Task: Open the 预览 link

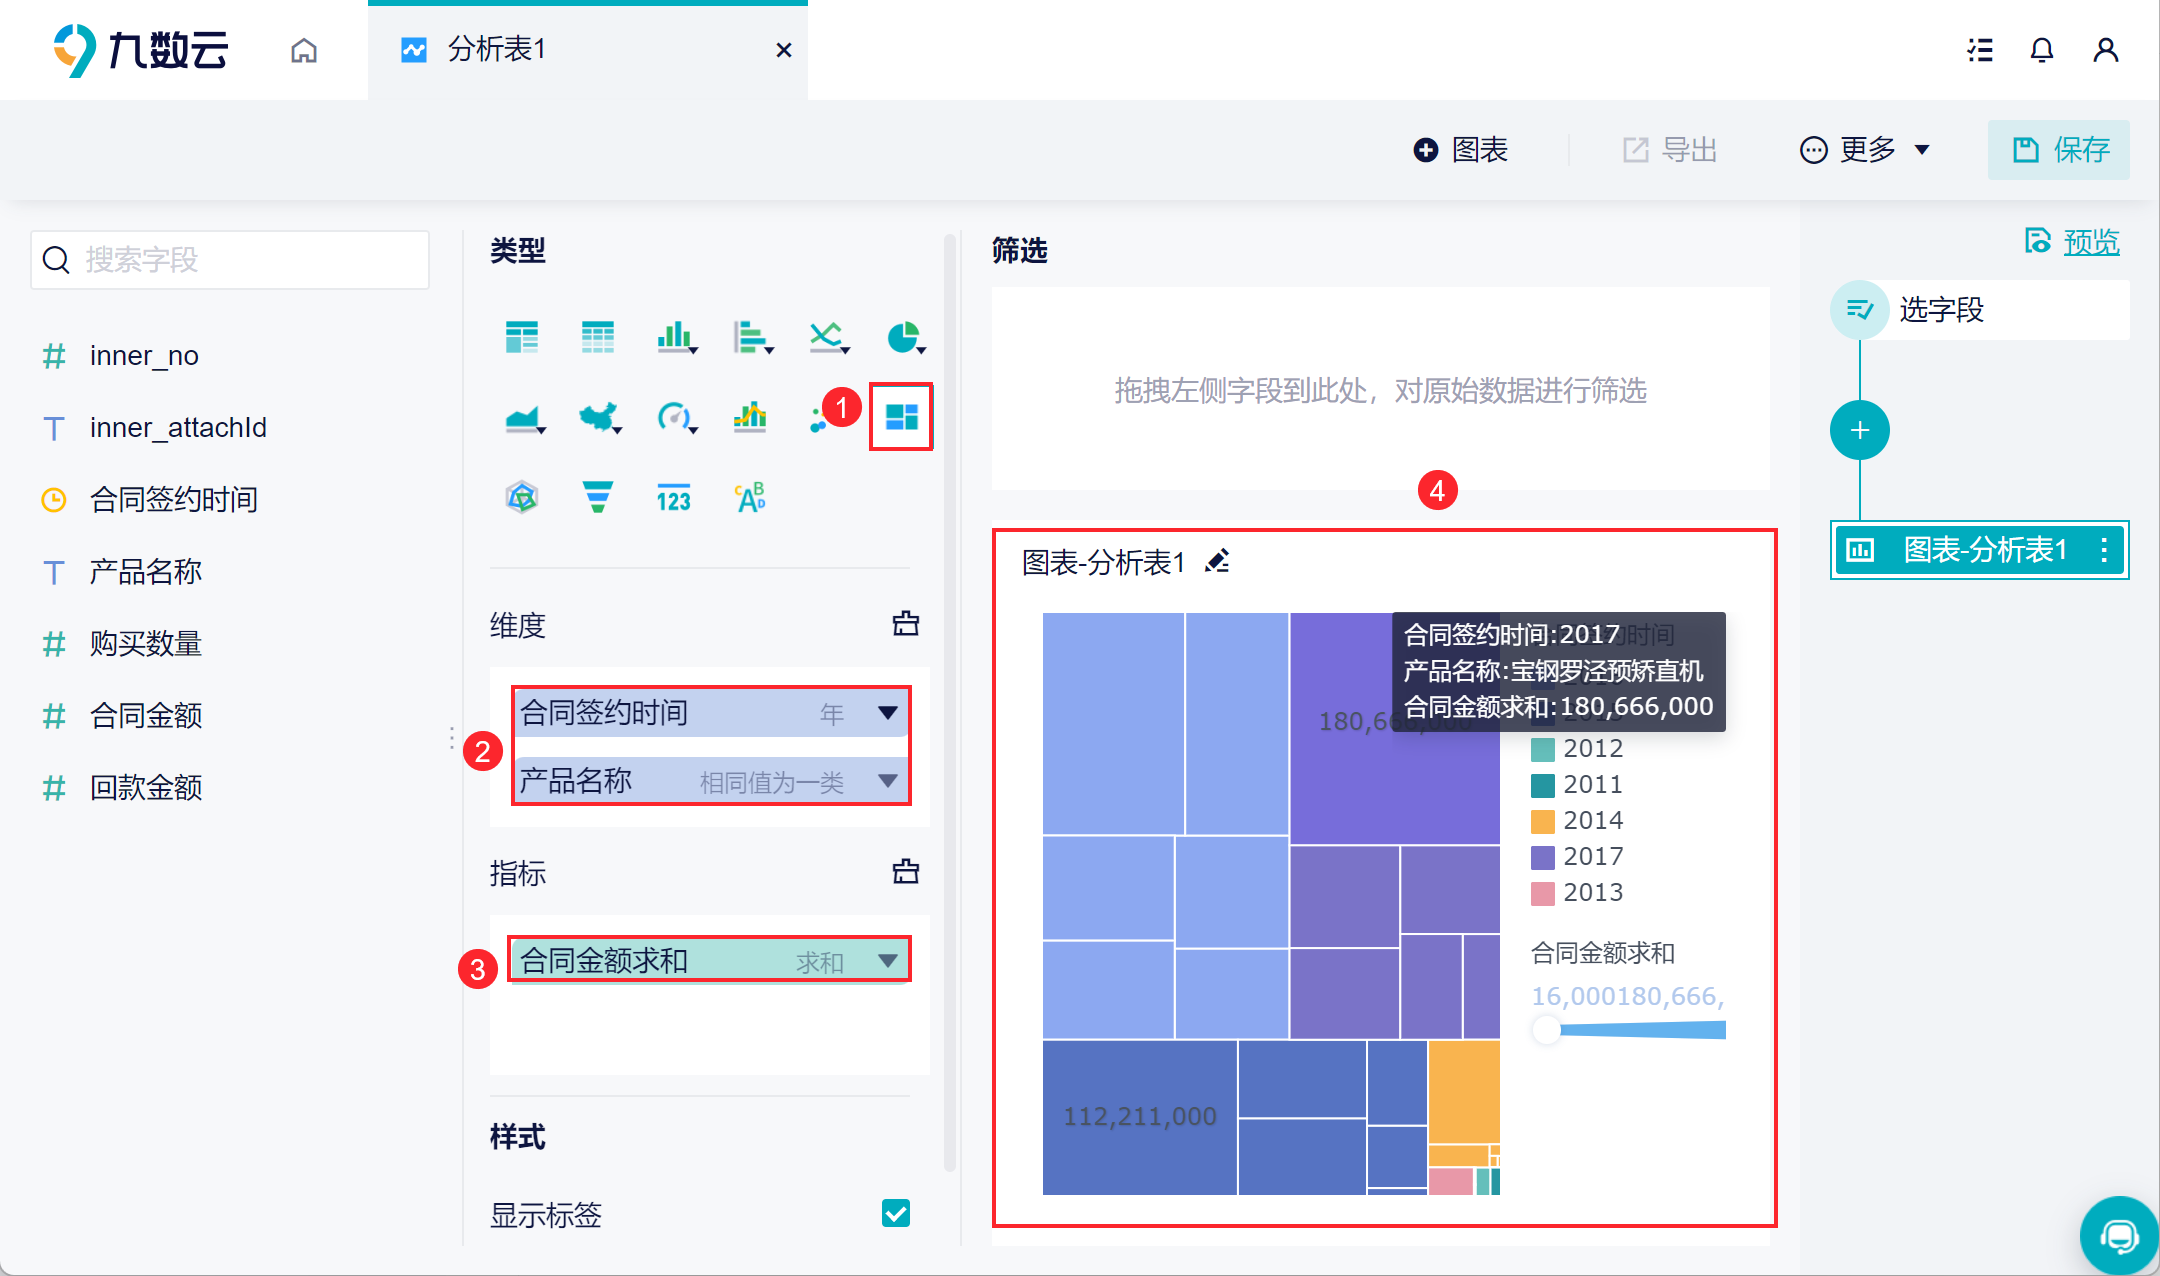Action: (2090, 242)
